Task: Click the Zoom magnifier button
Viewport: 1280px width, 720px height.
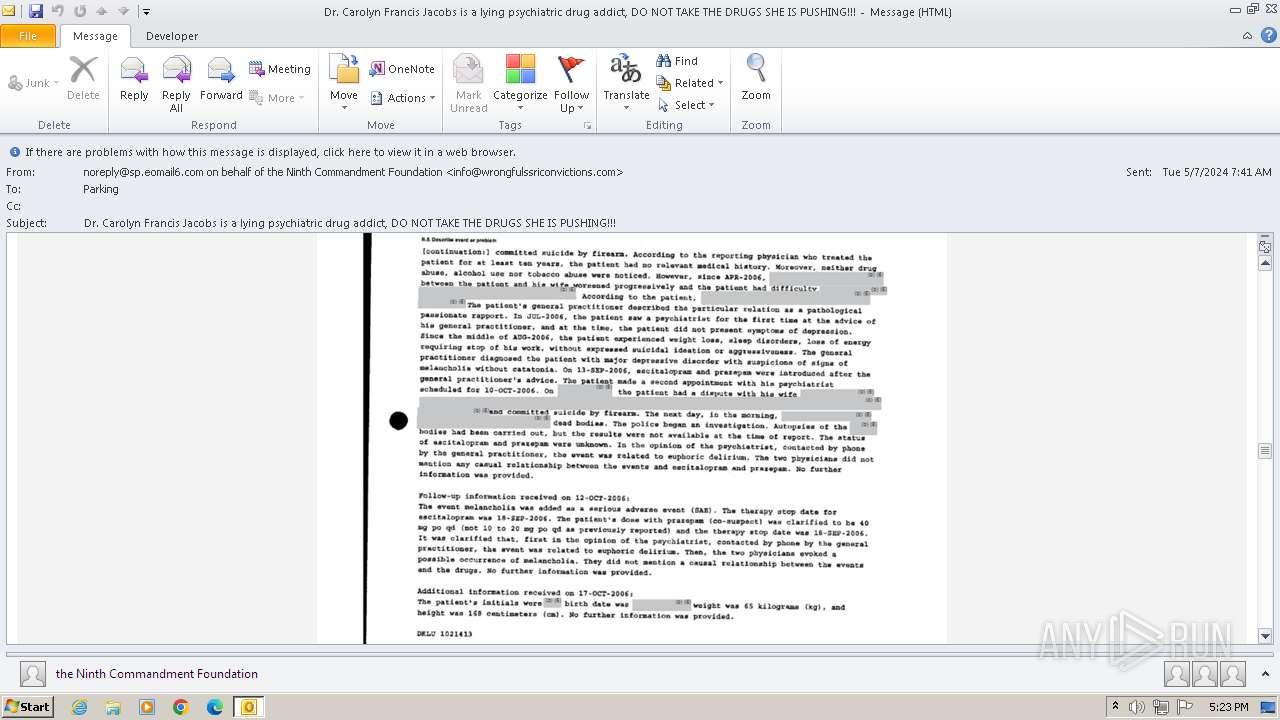Action: [756, 79]
